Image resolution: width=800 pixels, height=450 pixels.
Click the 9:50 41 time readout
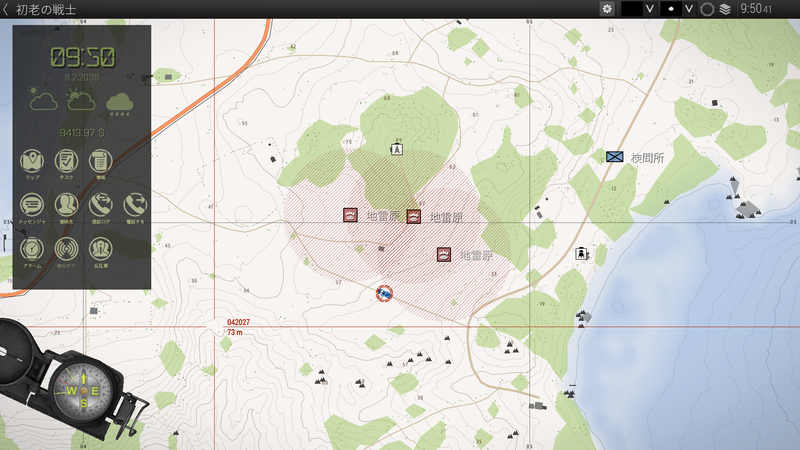[x=756, y=9]
